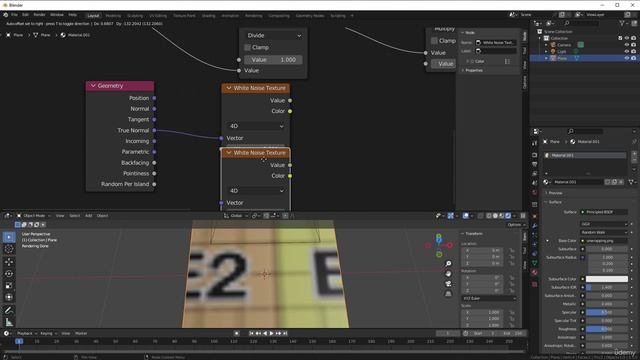Open the Render properties tab icon
This screenshot has height=360, width=640.
(535, 155)
